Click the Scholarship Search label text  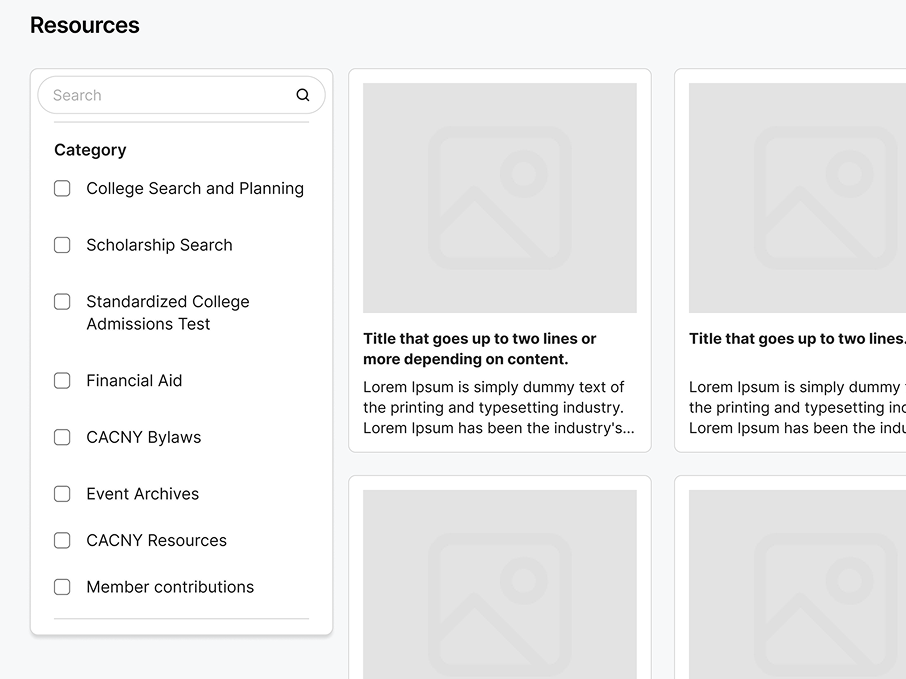click(x=159, y=245)
